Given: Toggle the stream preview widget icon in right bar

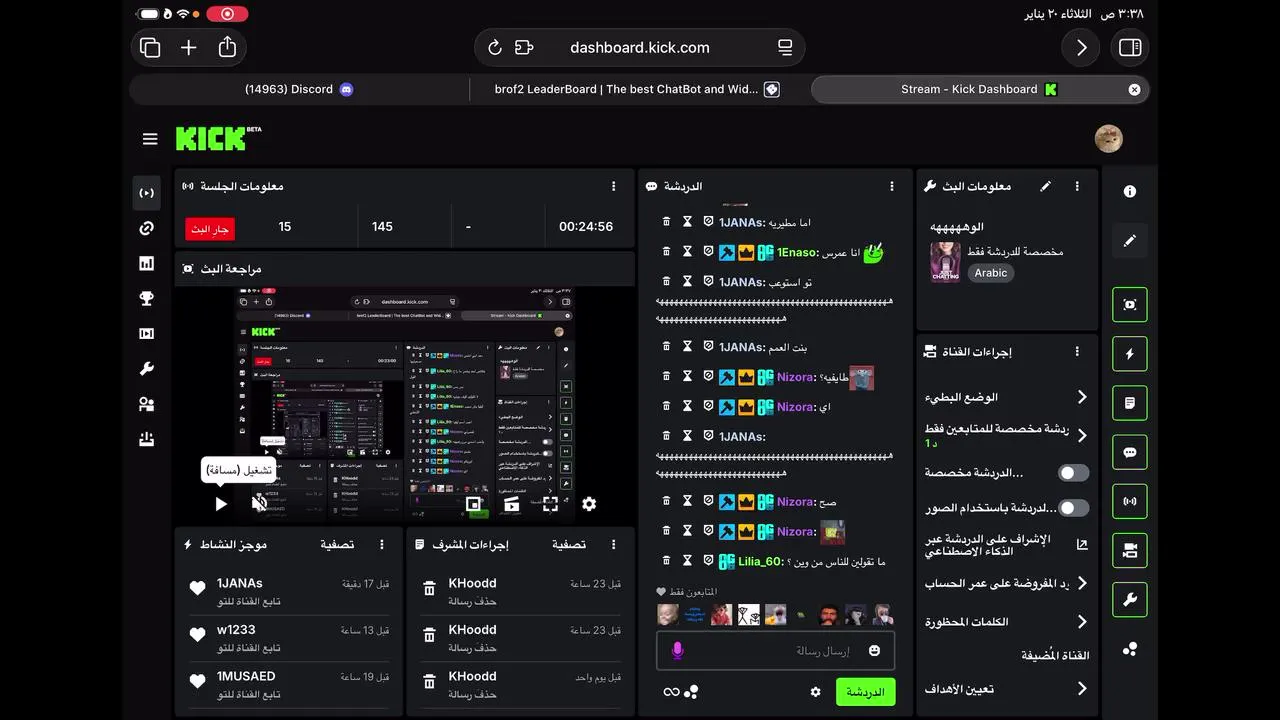Looking at the screenshot, I should point(1130,305).
